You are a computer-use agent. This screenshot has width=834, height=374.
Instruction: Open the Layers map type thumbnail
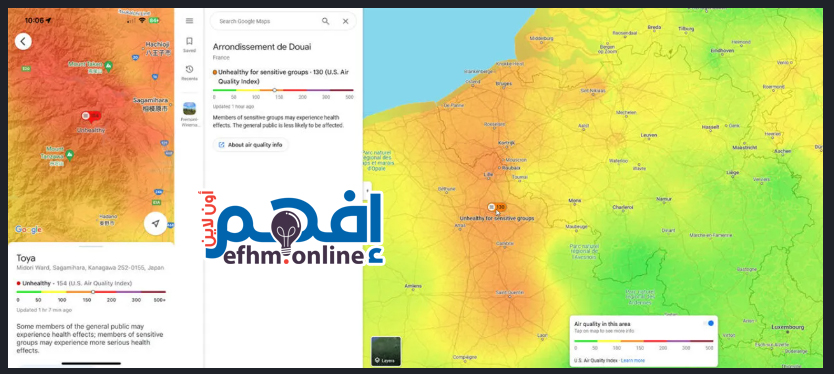(x=386, y=351)
